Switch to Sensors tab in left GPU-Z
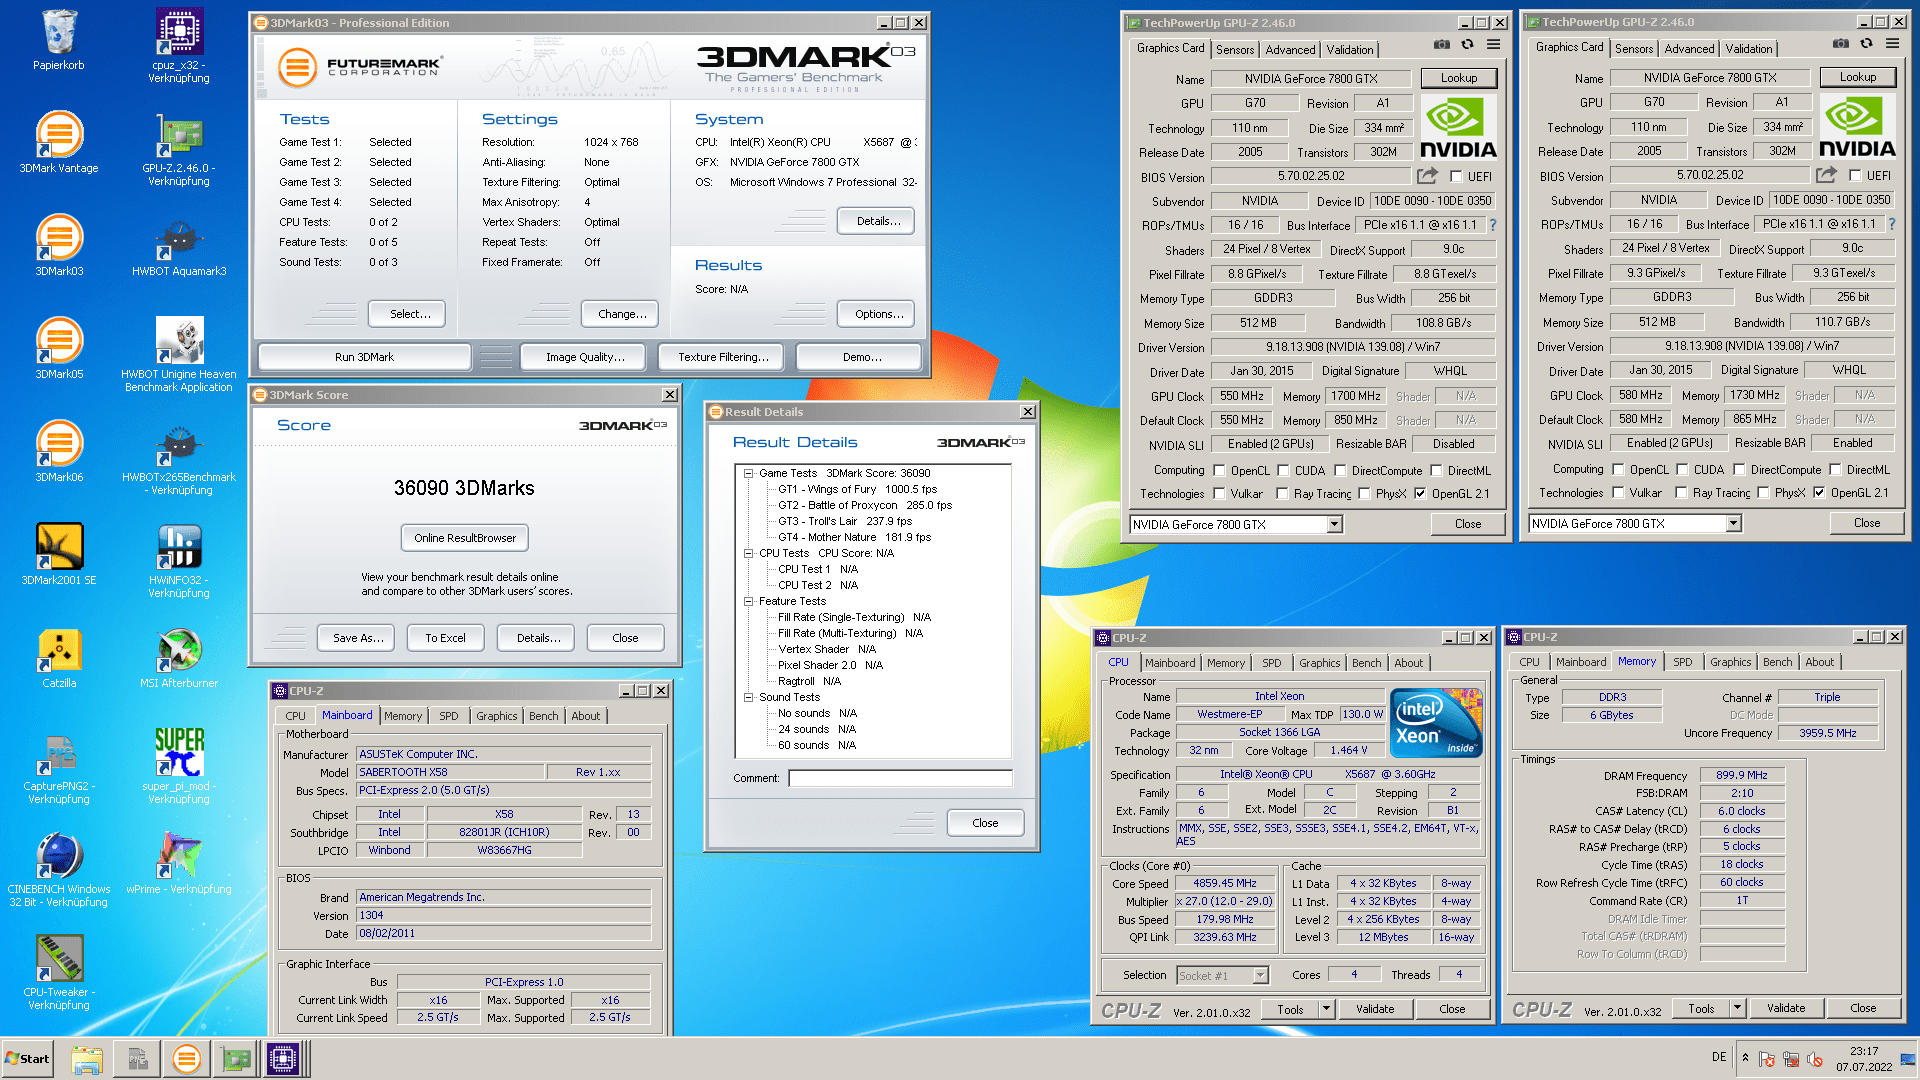This screenshot has height=1080, width=1920. [1235, 49]
